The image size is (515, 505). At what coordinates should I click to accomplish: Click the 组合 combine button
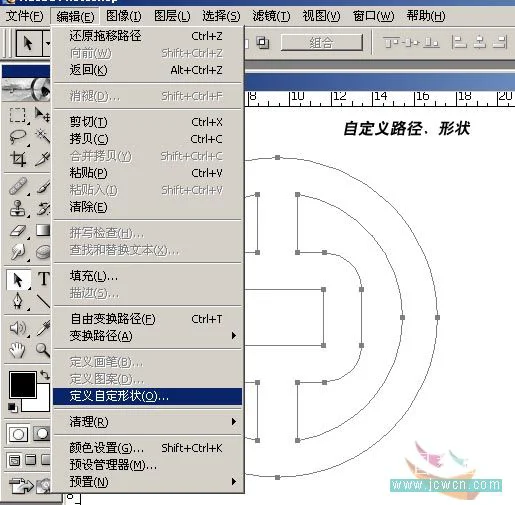coord(321,43)
